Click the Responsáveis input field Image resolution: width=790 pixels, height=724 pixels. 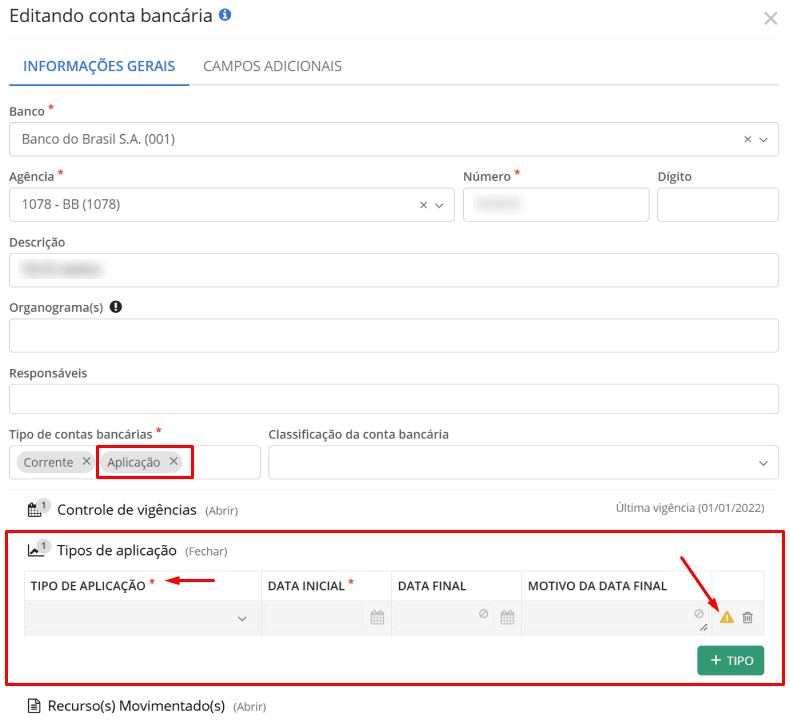pyautogui.click(x=393, y=399)
